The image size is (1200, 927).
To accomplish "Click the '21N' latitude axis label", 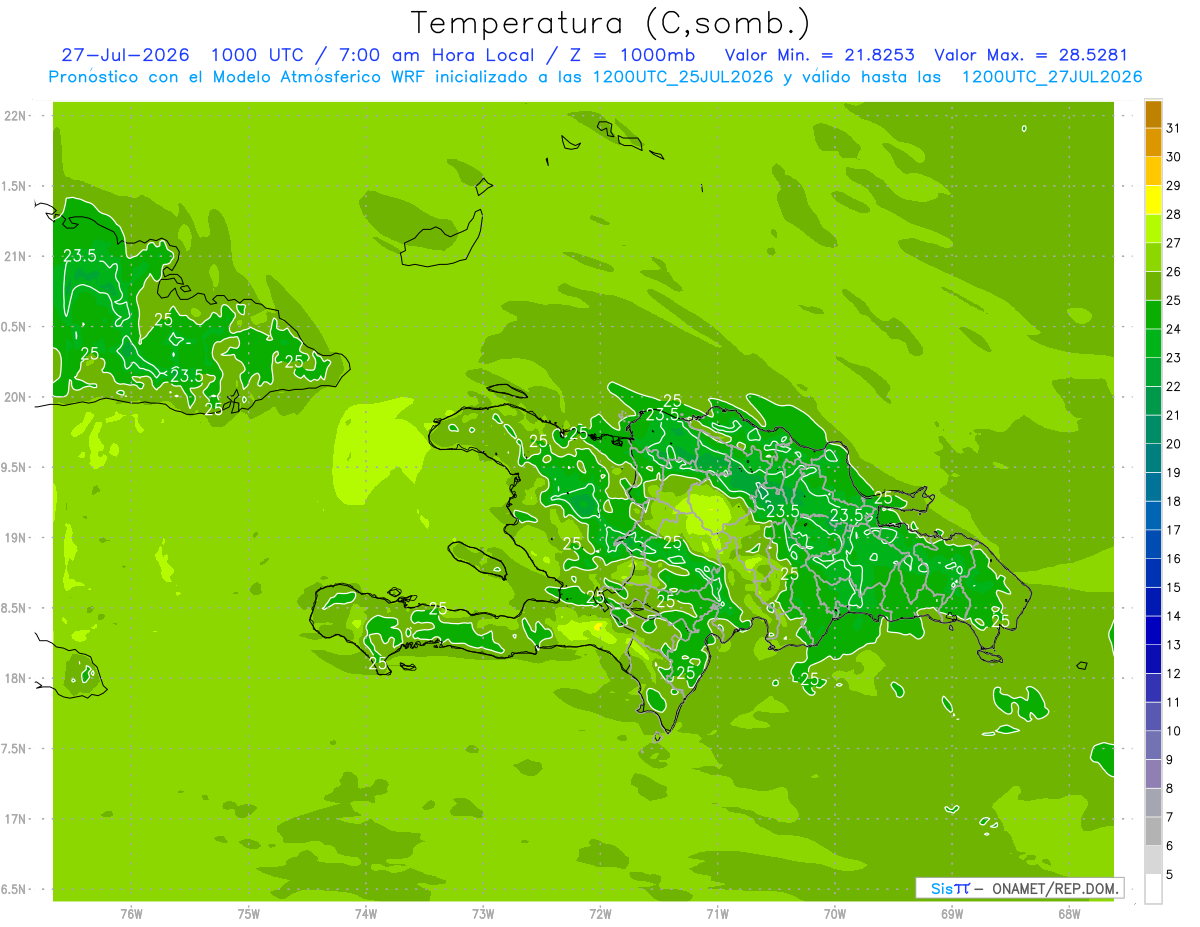I will 16,257.
